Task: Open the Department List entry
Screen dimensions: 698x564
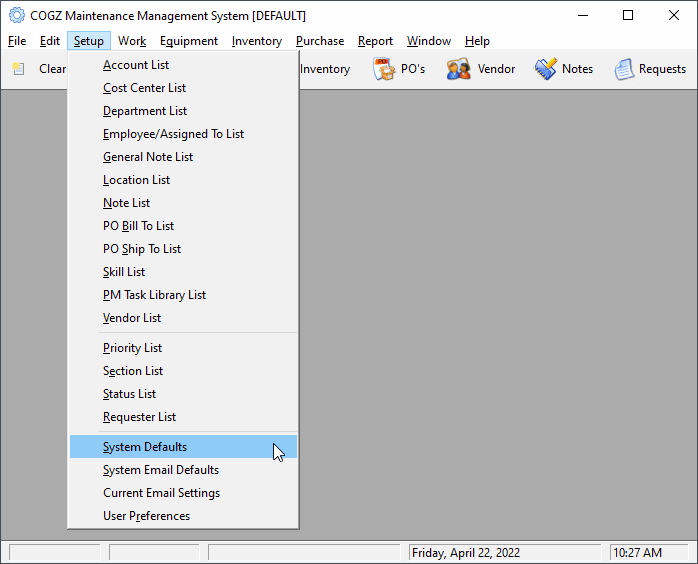Action: pyautogui.click(x=183, y=111)
